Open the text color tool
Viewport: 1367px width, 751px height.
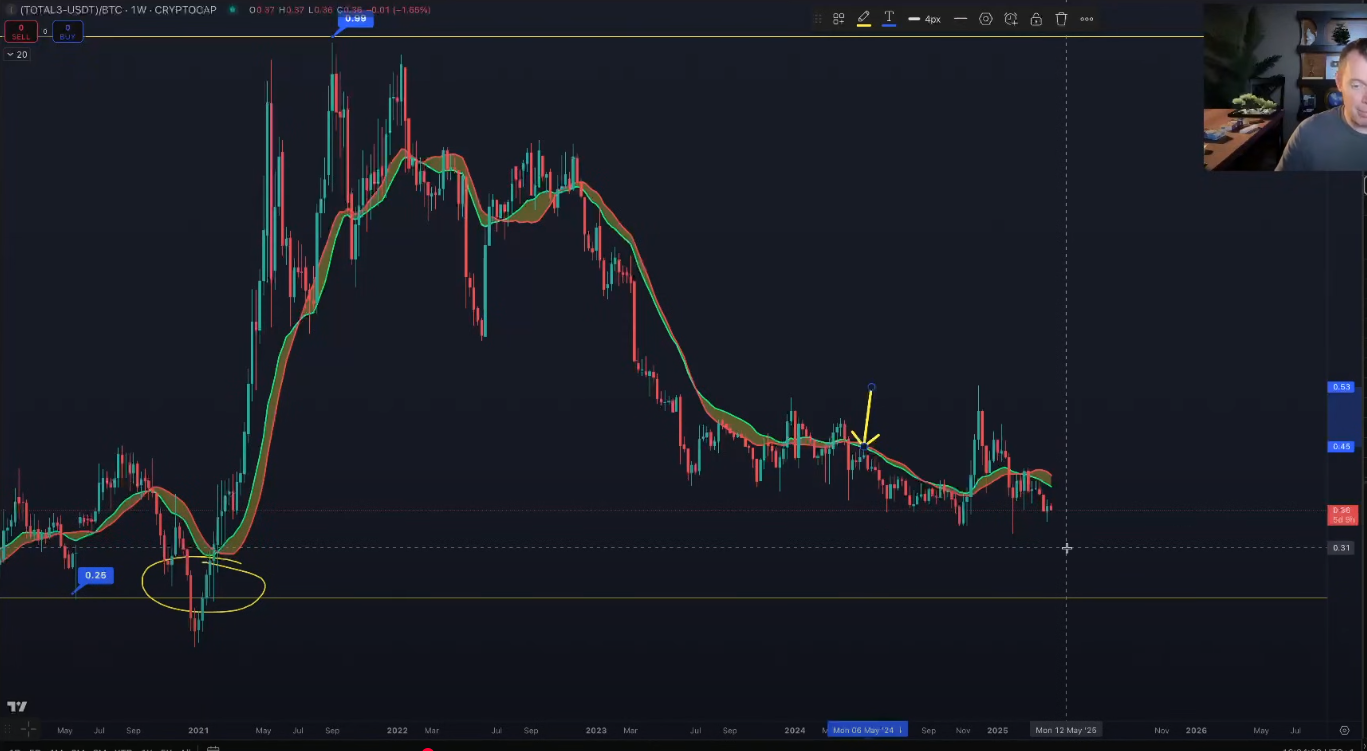pos(888,19)
